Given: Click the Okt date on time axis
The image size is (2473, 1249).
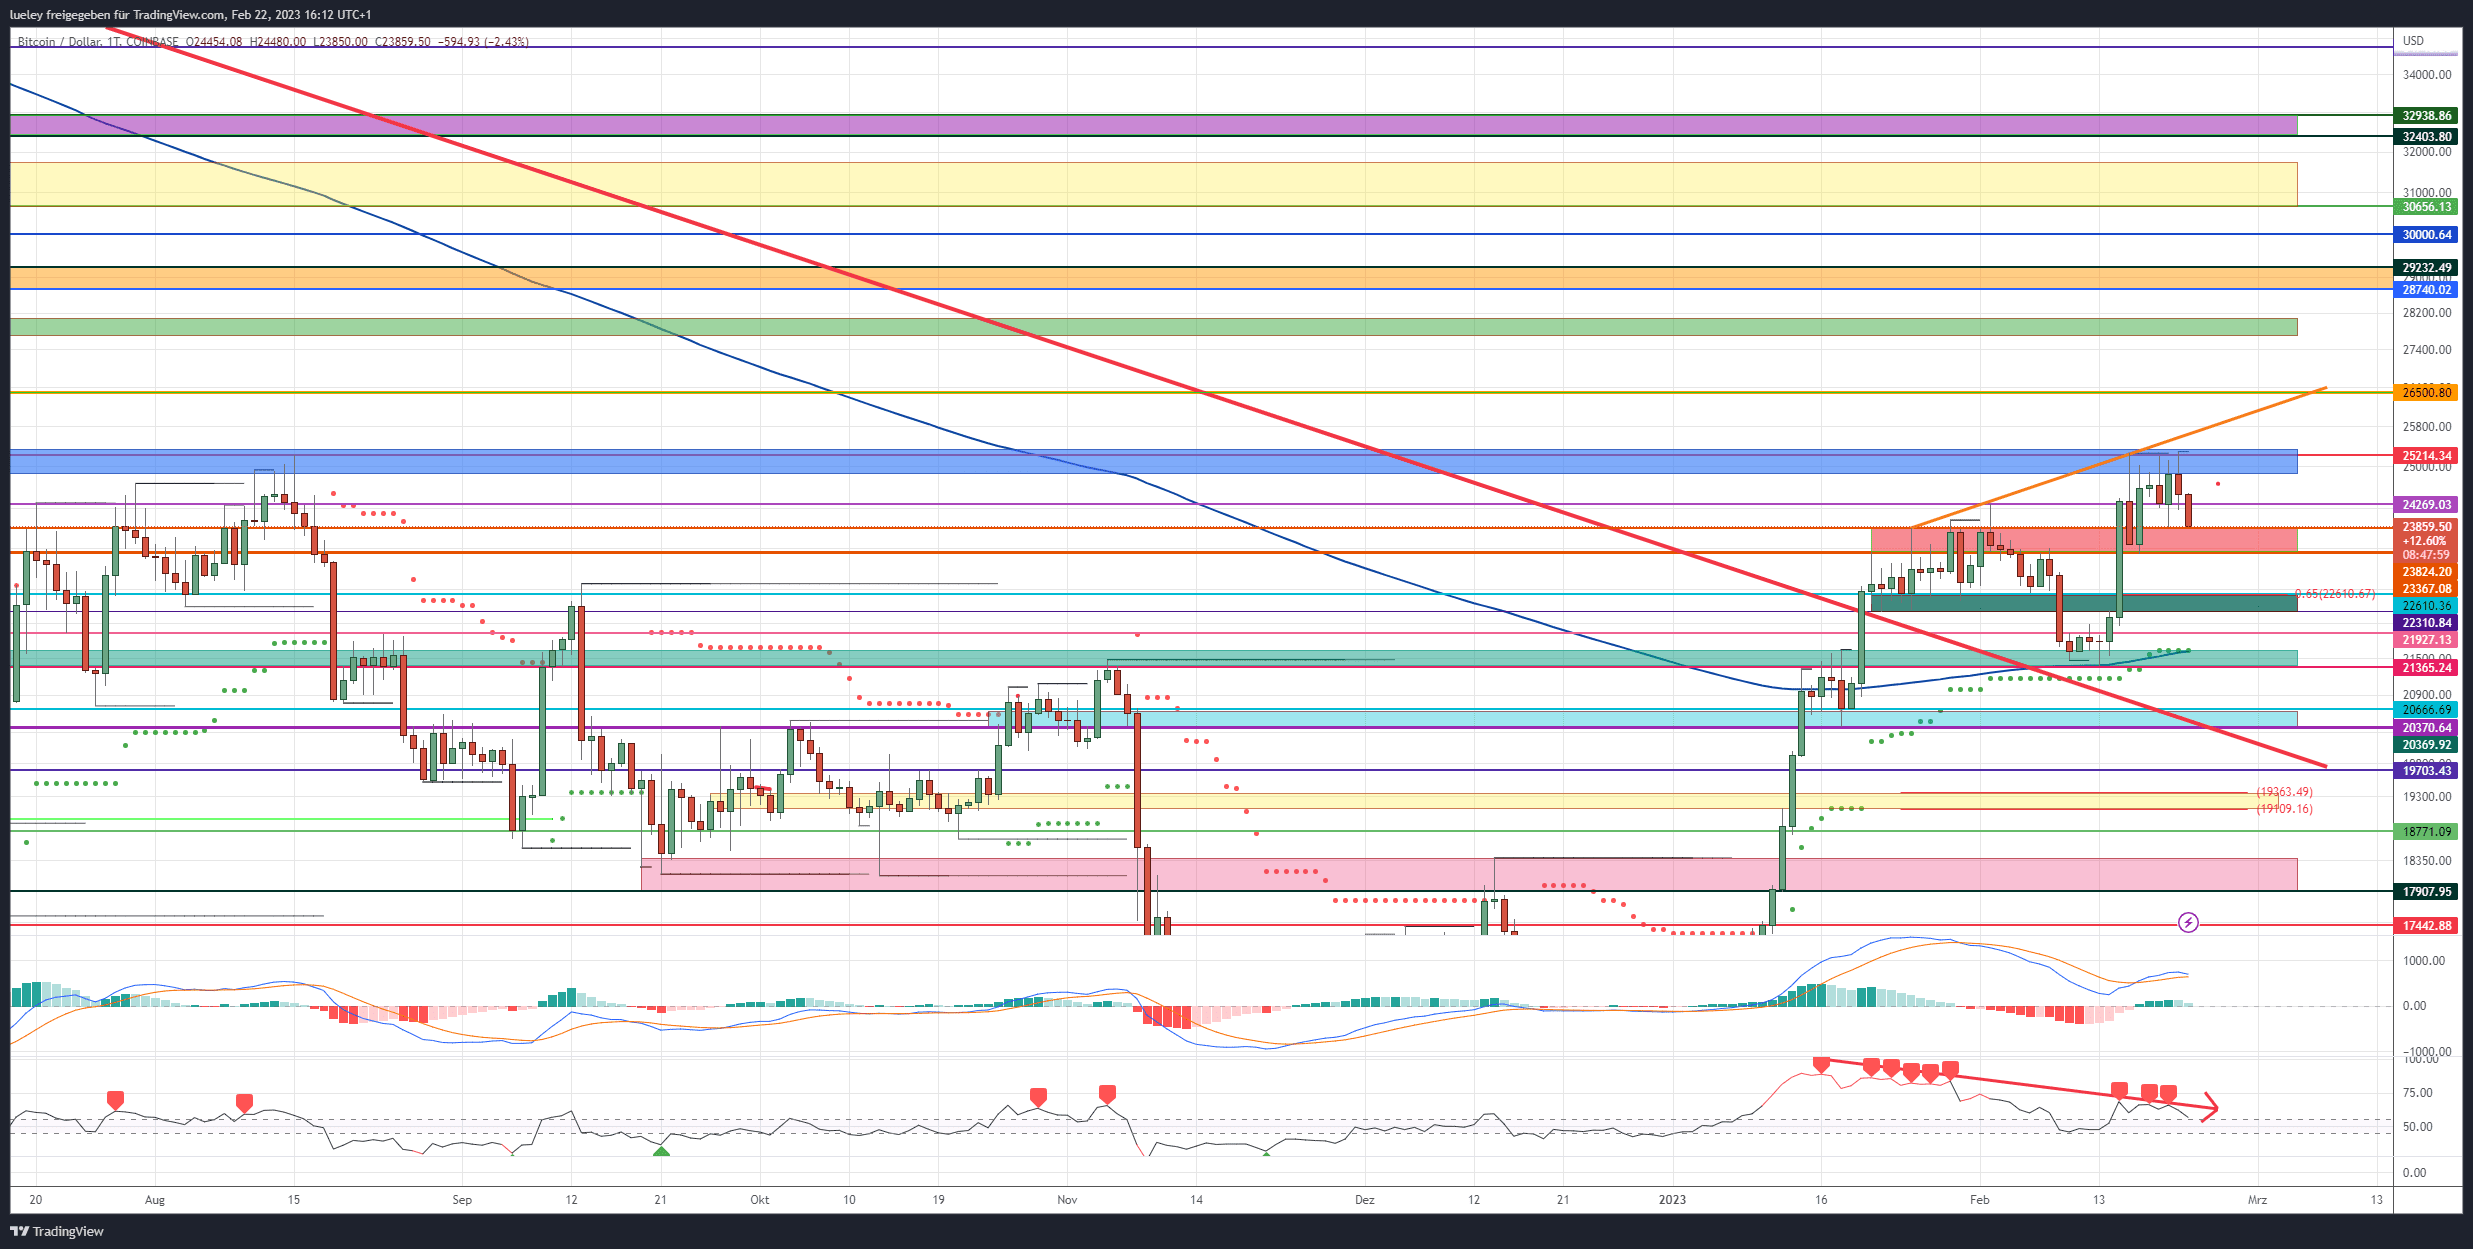Looking at the screenshot, I should 759,1199.
